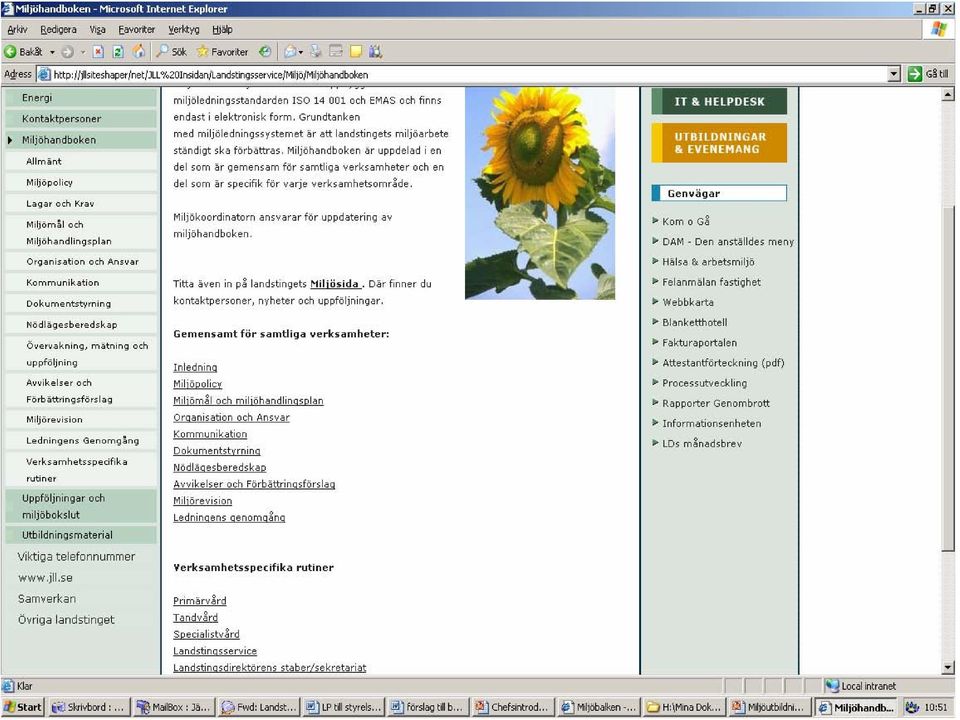This screenshot has height=720, width=960.
Task: Open the Primärvård link
Action: coord(200,601)
